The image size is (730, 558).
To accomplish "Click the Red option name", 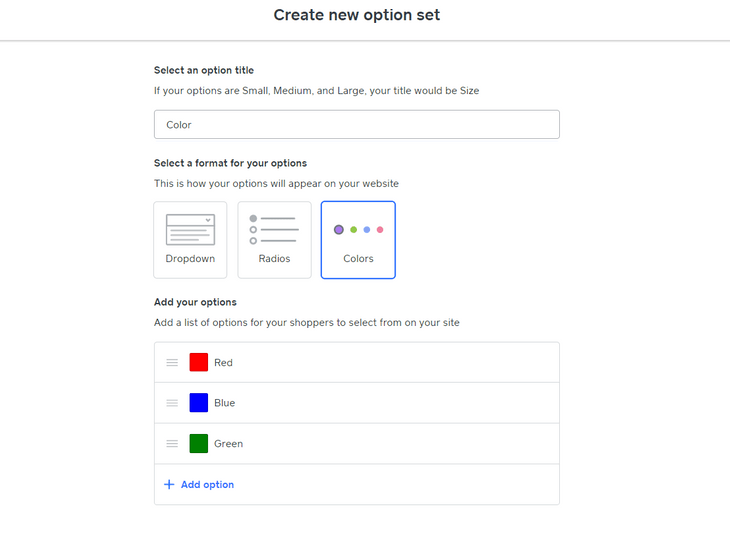I will click(x=223, y=363).
